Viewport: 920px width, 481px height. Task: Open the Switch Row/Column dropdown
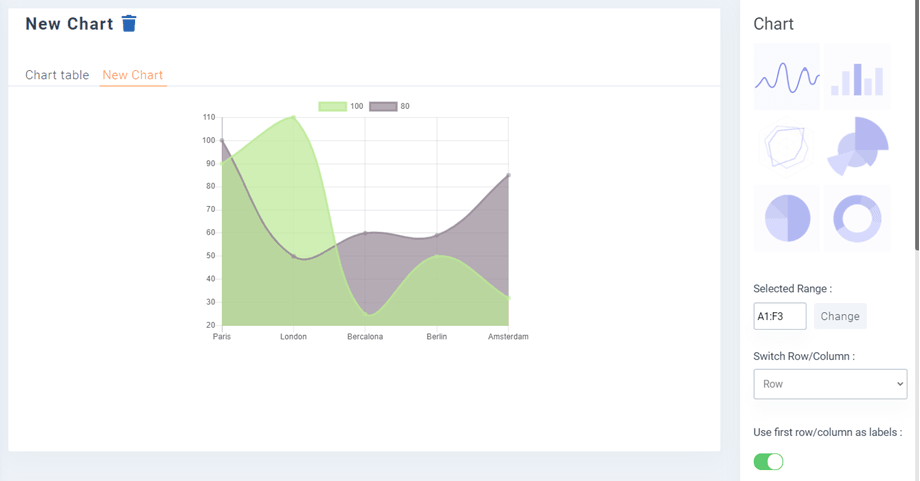point(829,384)
